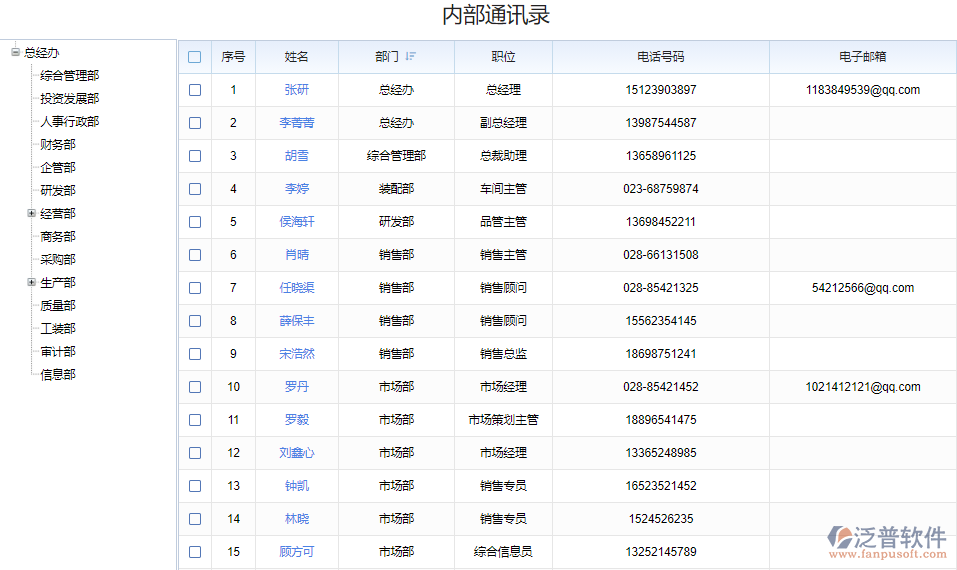Open the contact name 侯海轩

click(296, 222)
